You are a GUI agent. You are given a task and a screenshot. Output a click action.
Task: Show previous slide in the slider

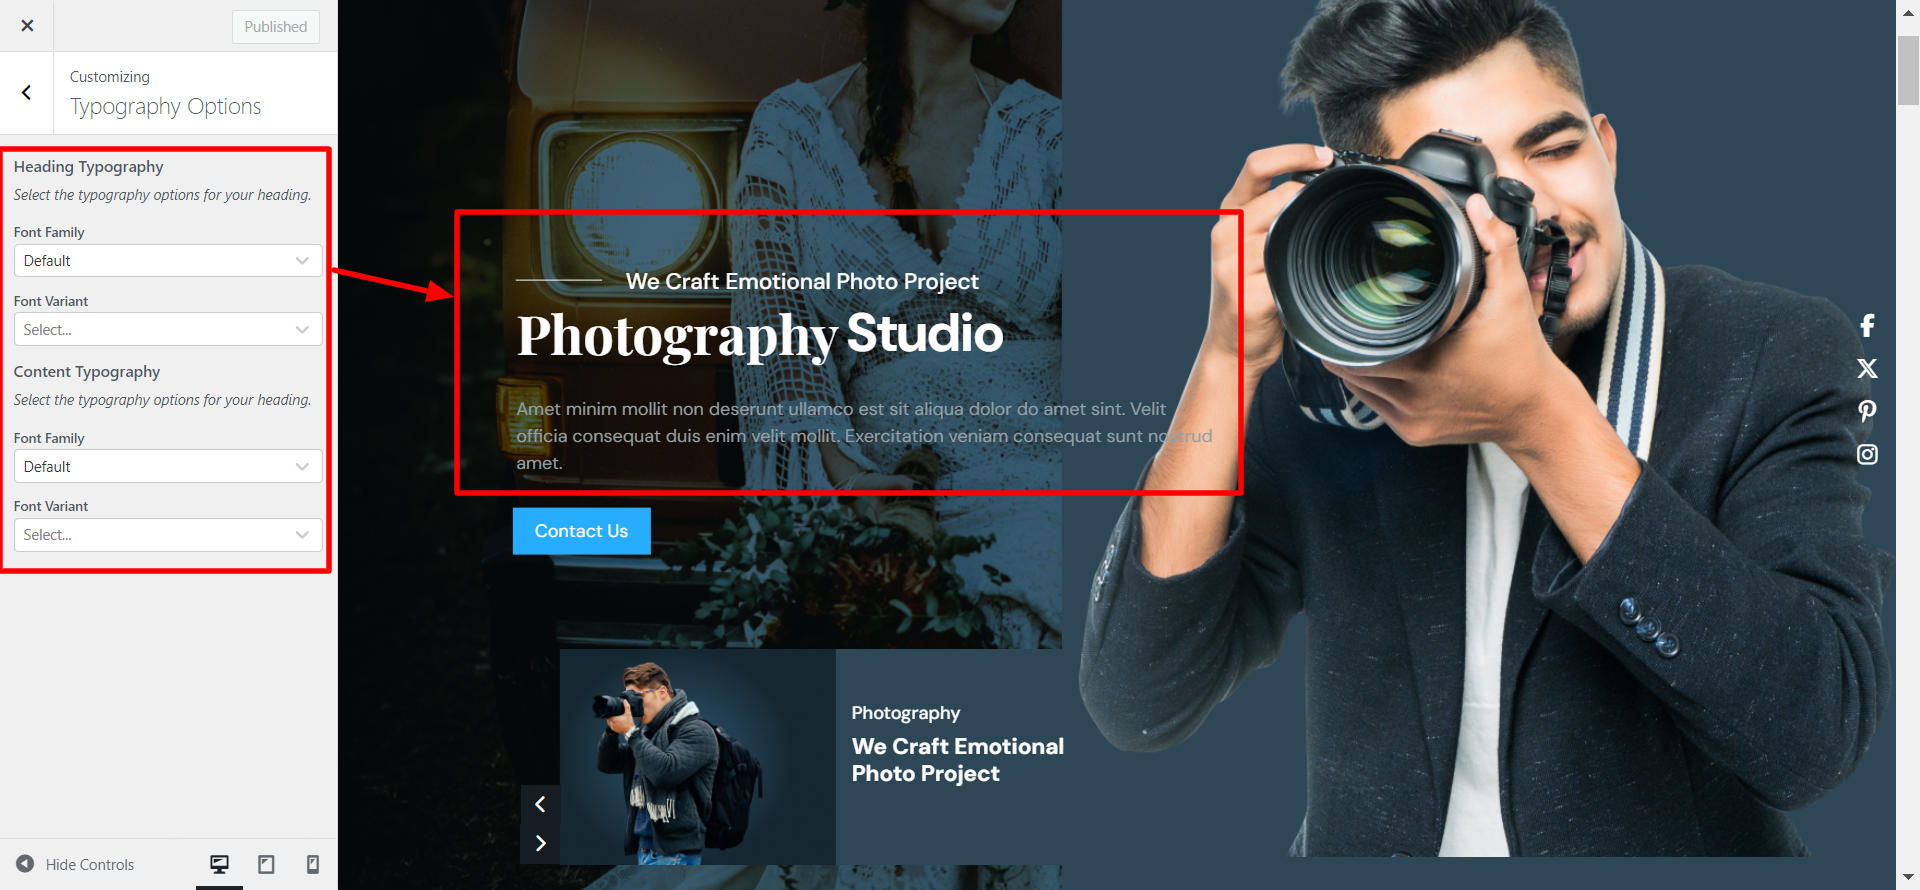540,804
